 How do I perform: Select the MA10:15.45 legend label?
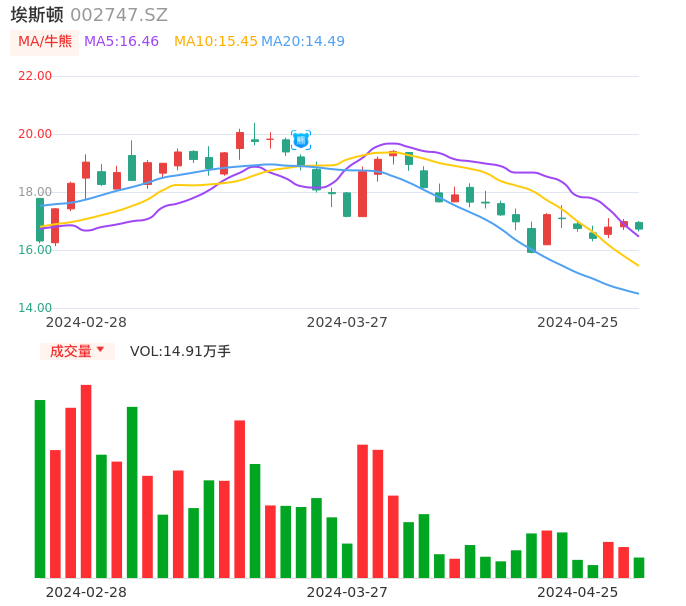215,42
